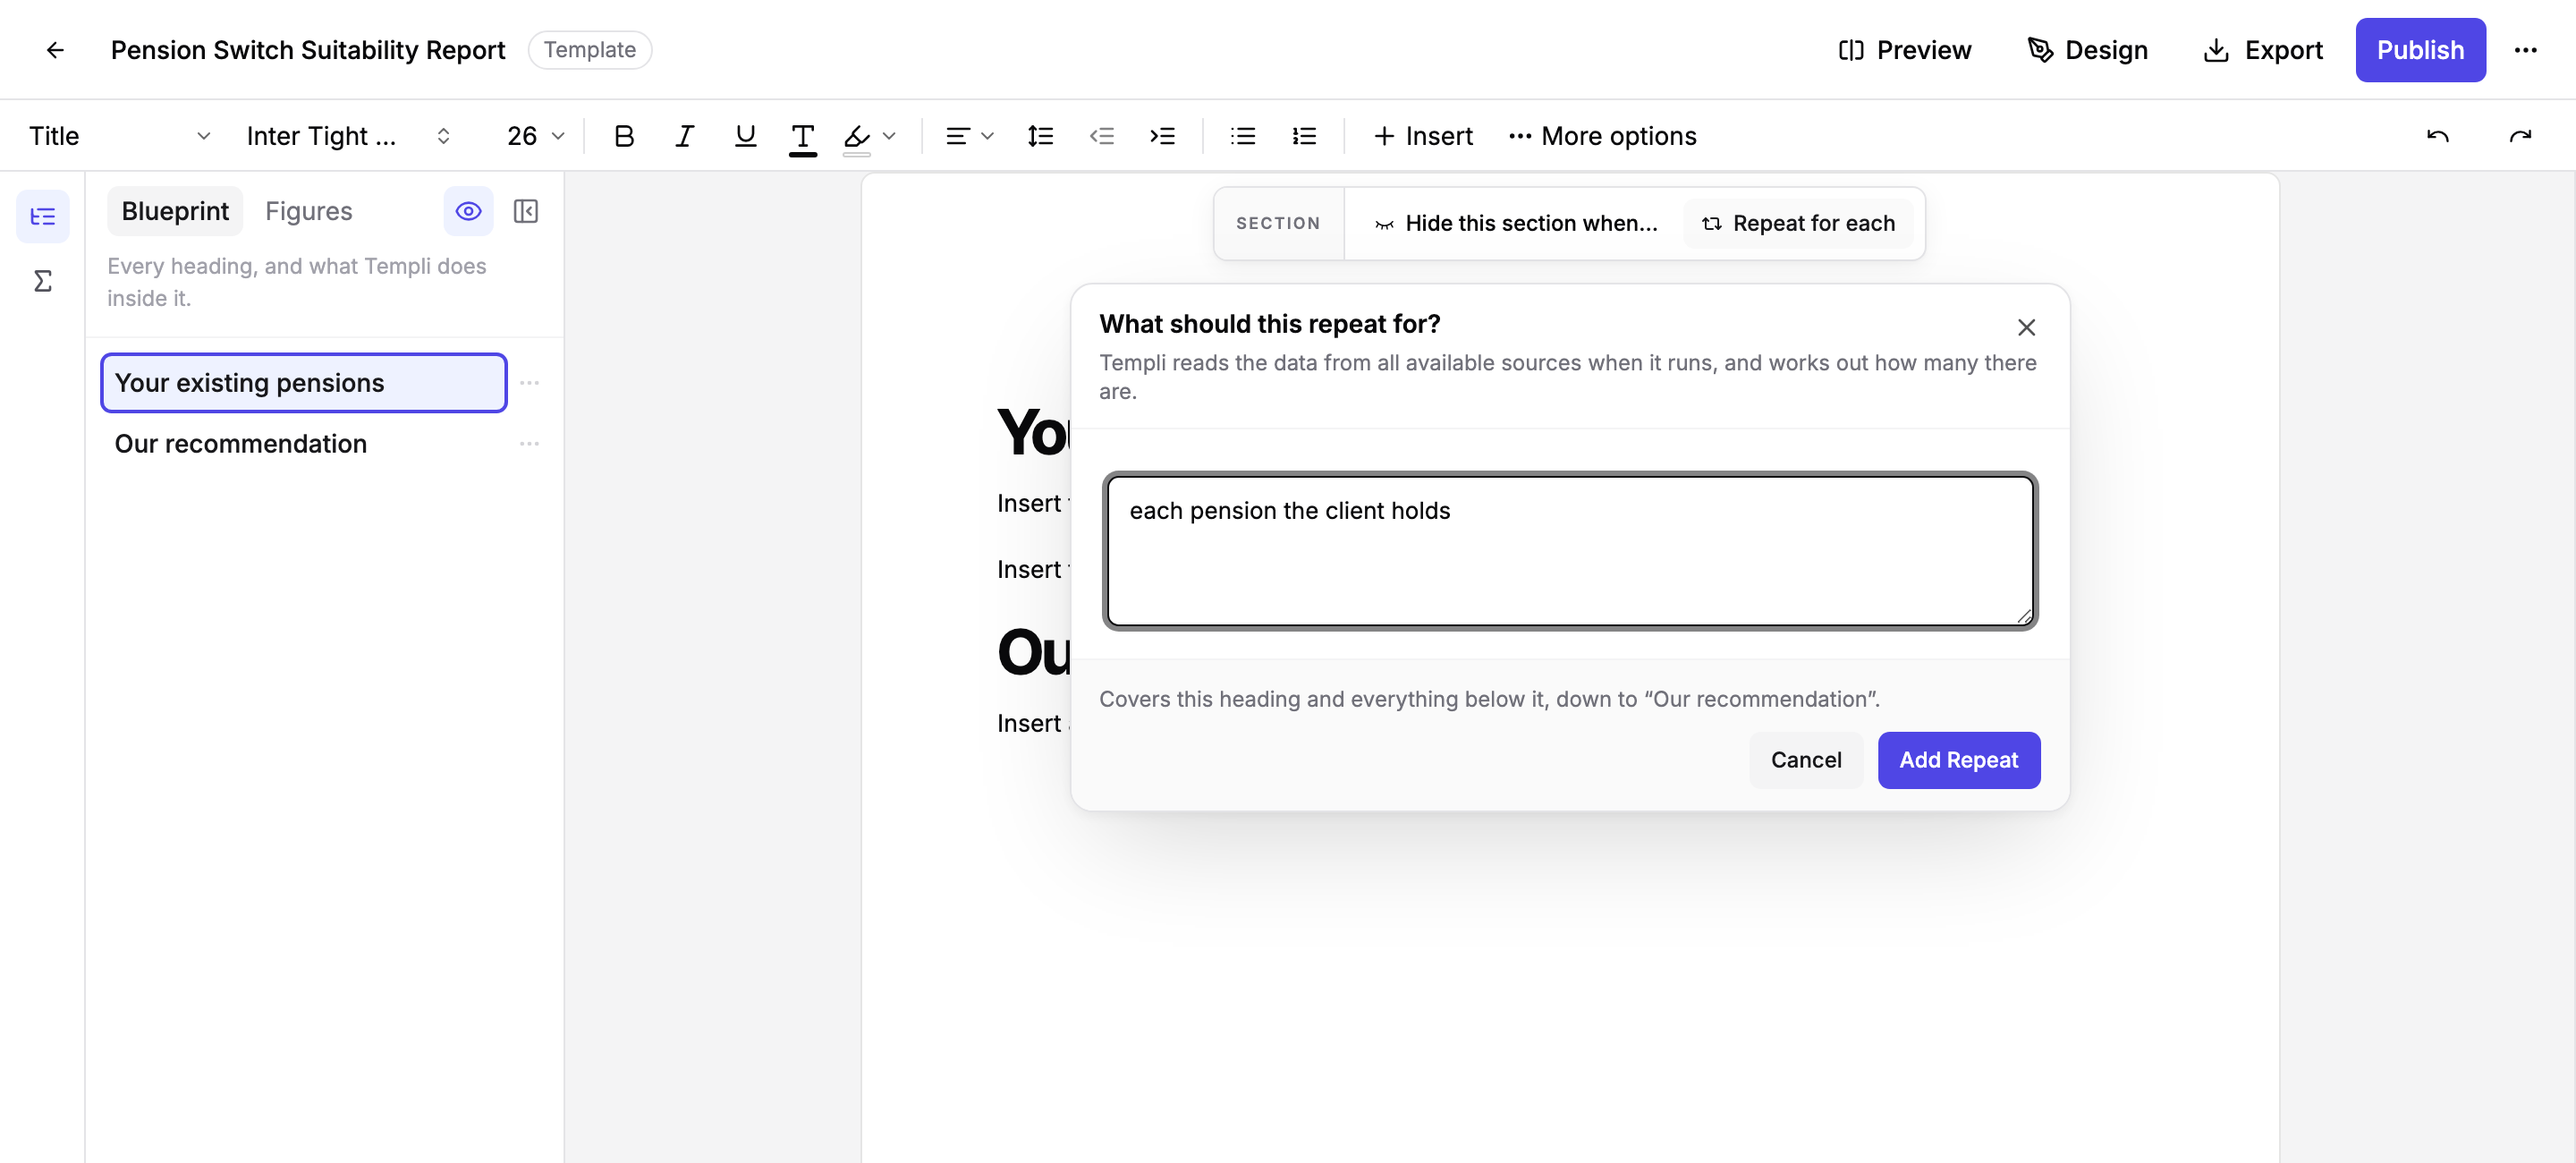Image resolution: width=2576 pixels, height=1163 pixels.
Task: Select the Your existing pensions heading
Action: [304, 383]
